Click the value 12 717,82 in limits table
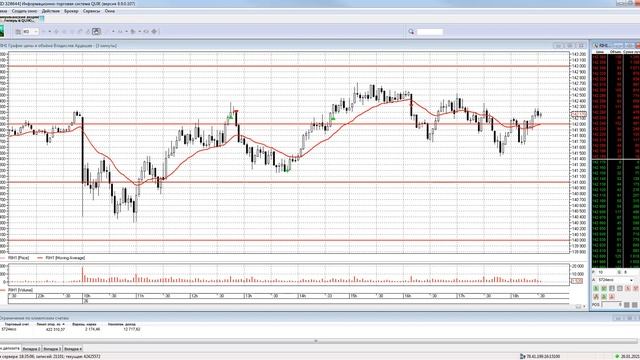640x360 pixels. point(132,329)
